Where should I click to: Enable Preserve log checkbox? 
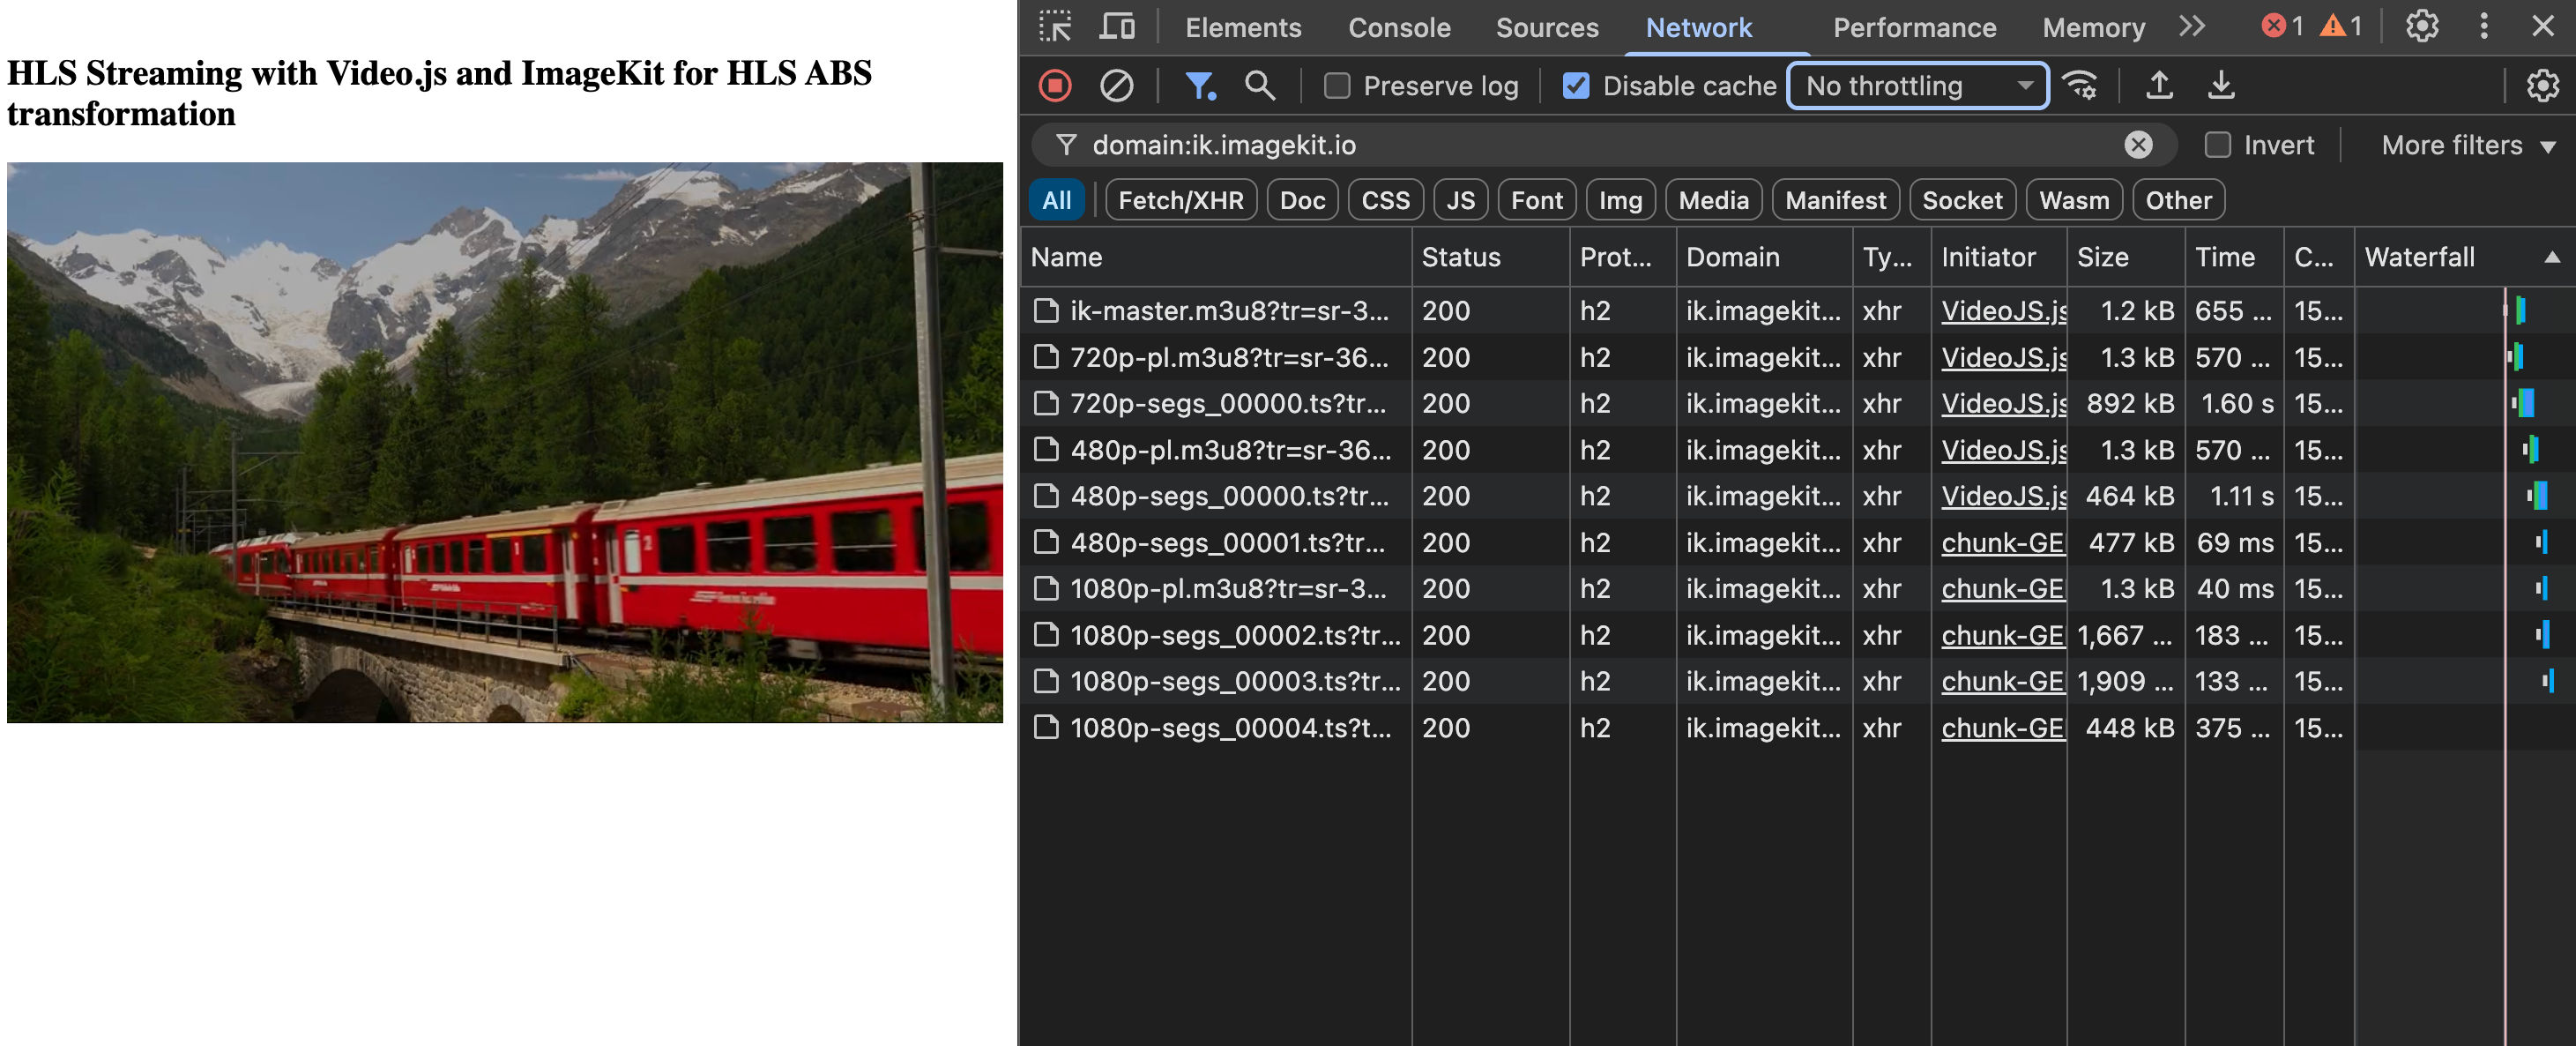coord(1337,87)
